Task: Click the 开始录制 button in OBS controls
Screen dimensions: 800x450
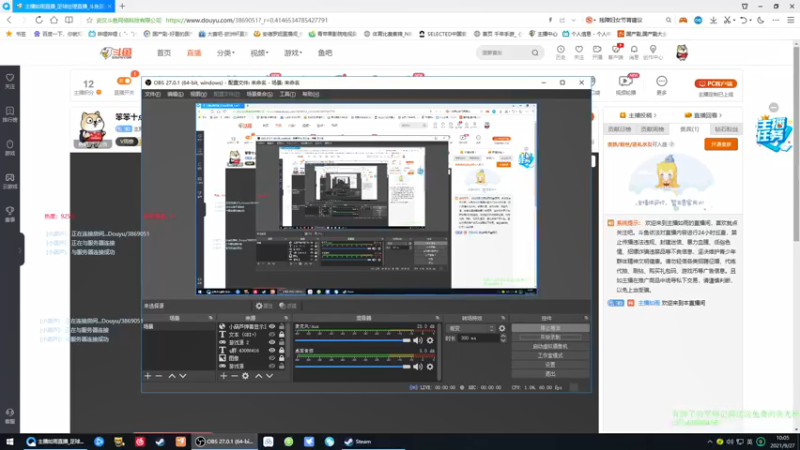Action: tap(551, 337)
